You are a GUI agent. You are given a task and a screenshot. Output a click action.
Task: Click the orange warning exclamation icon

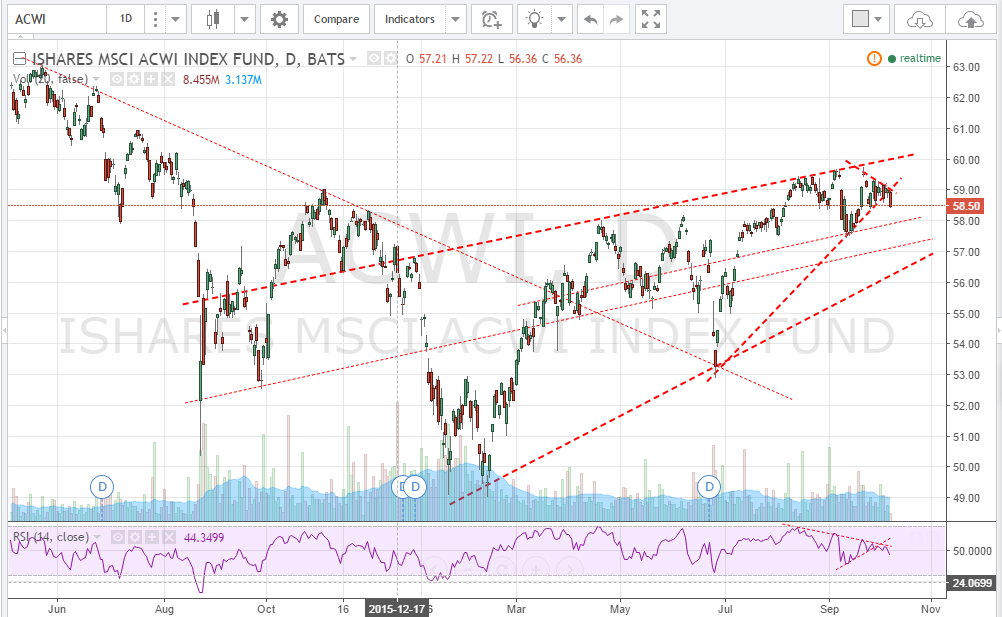pos(874,58)
